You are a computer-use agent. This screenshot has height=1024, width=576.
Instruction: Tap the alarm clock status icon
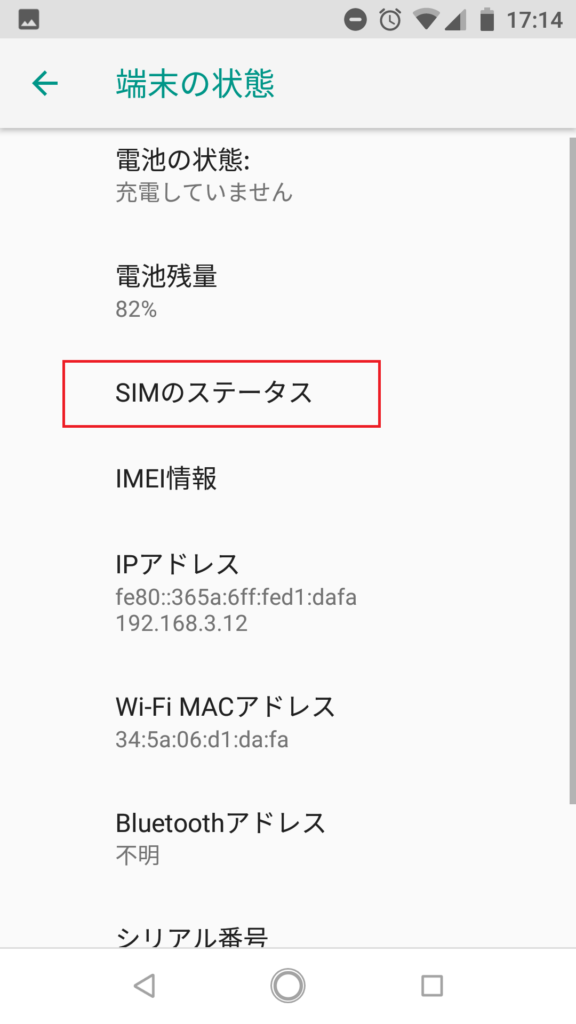tap(391, 20)
